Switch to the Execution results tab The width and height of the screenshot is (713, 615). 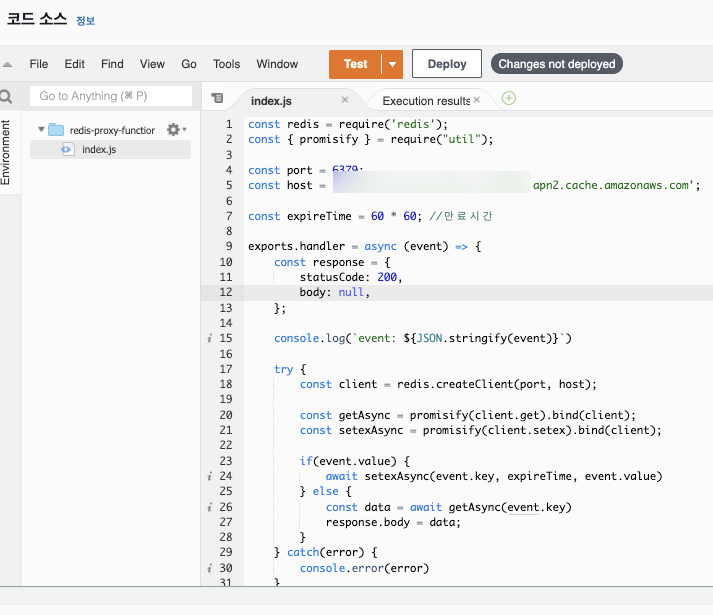tap(425, 100)
